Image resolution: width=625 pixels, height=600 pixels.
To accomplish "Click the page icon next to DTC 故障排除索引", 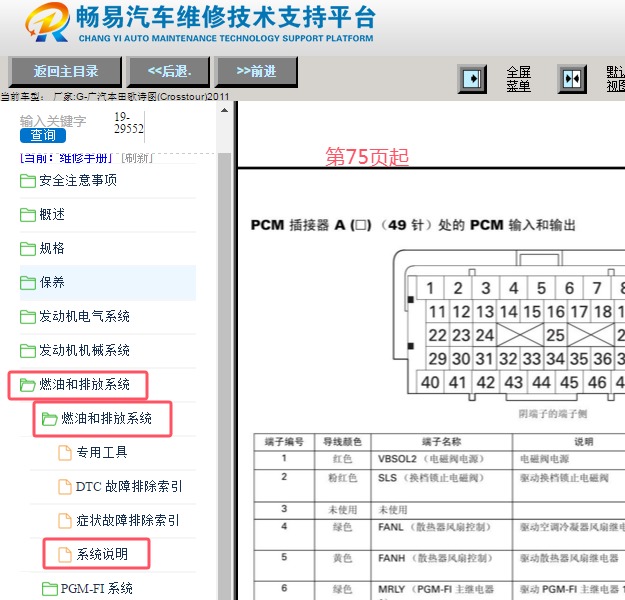I will (x=65, y=487).
